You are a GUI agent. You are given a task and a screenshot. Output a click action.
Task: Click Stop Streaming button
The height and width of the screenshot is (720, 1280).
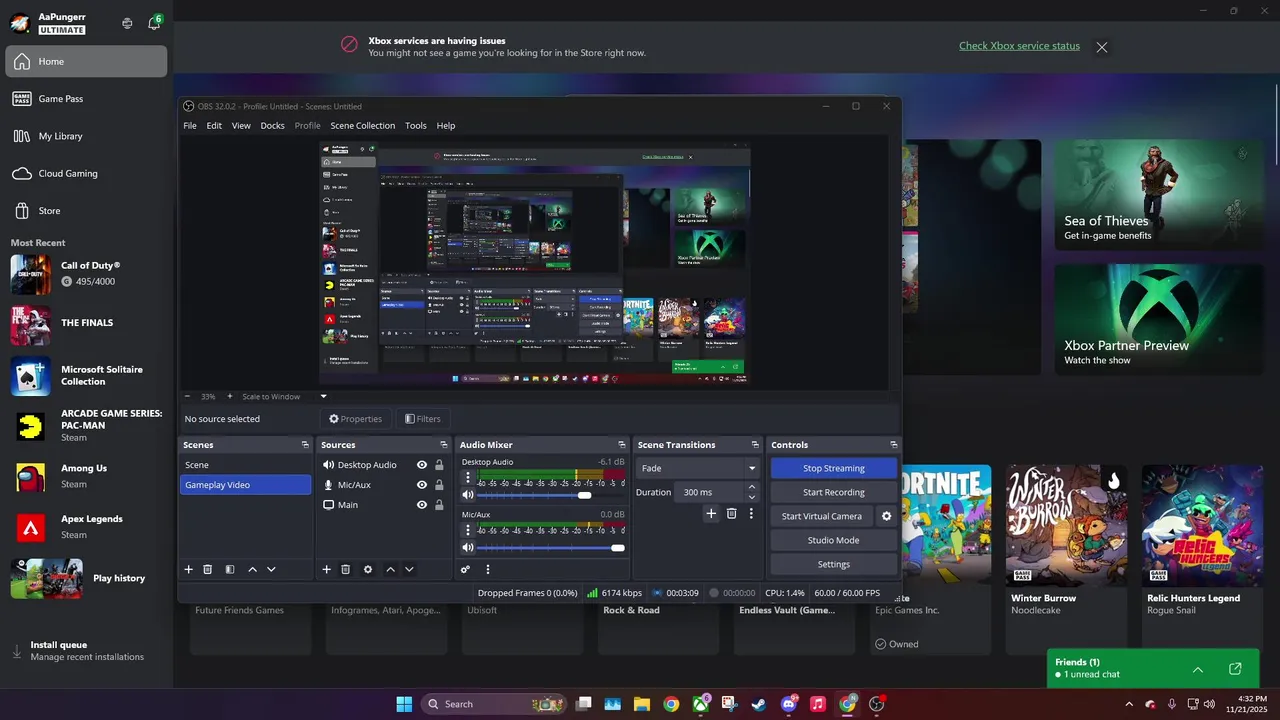point(834,468)
